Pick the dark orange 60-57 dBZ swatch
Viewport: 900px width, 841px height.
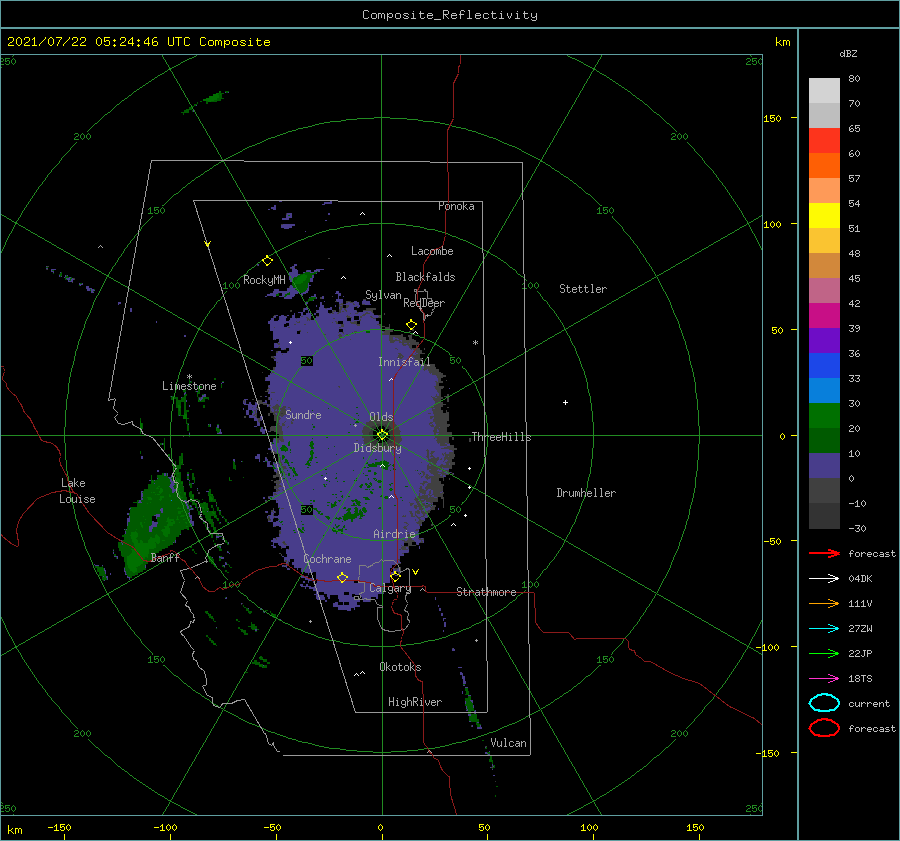(824, 165)
